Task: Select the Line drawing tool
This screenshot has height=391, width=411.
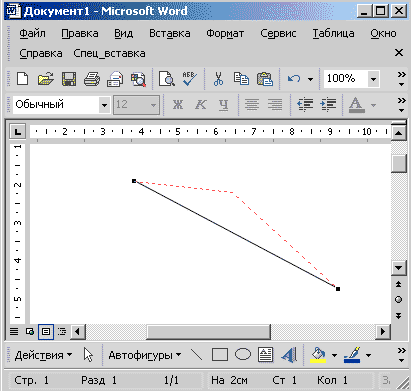Action: click(x=196, y=355)
